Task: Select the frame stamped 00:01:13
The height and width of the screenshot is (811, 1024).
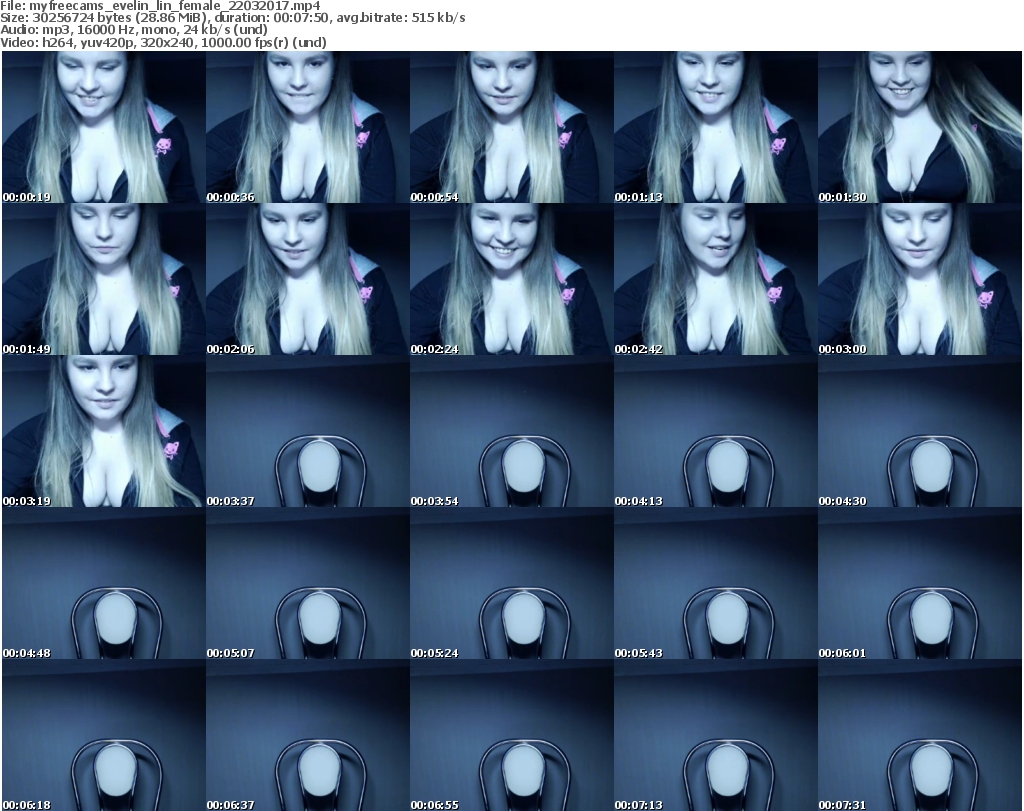Action: pyautogui.click(x=716, y=127)
